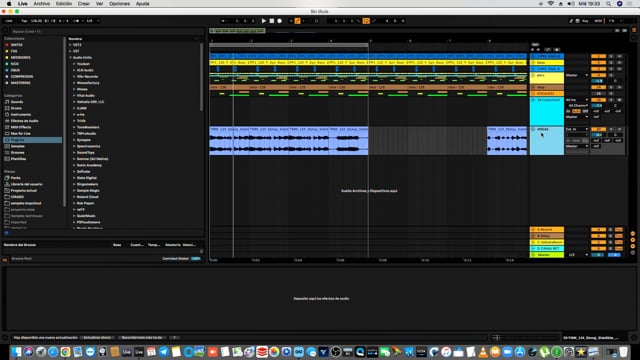Screen dimensions: 640x360
Task: Select the Samples browser category
Action: coord(18,146)
